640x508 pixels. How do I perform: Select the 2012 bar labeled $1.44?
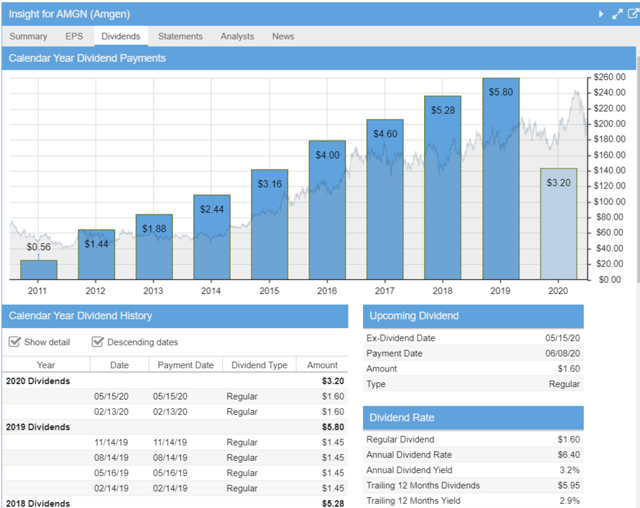point(96,255)
